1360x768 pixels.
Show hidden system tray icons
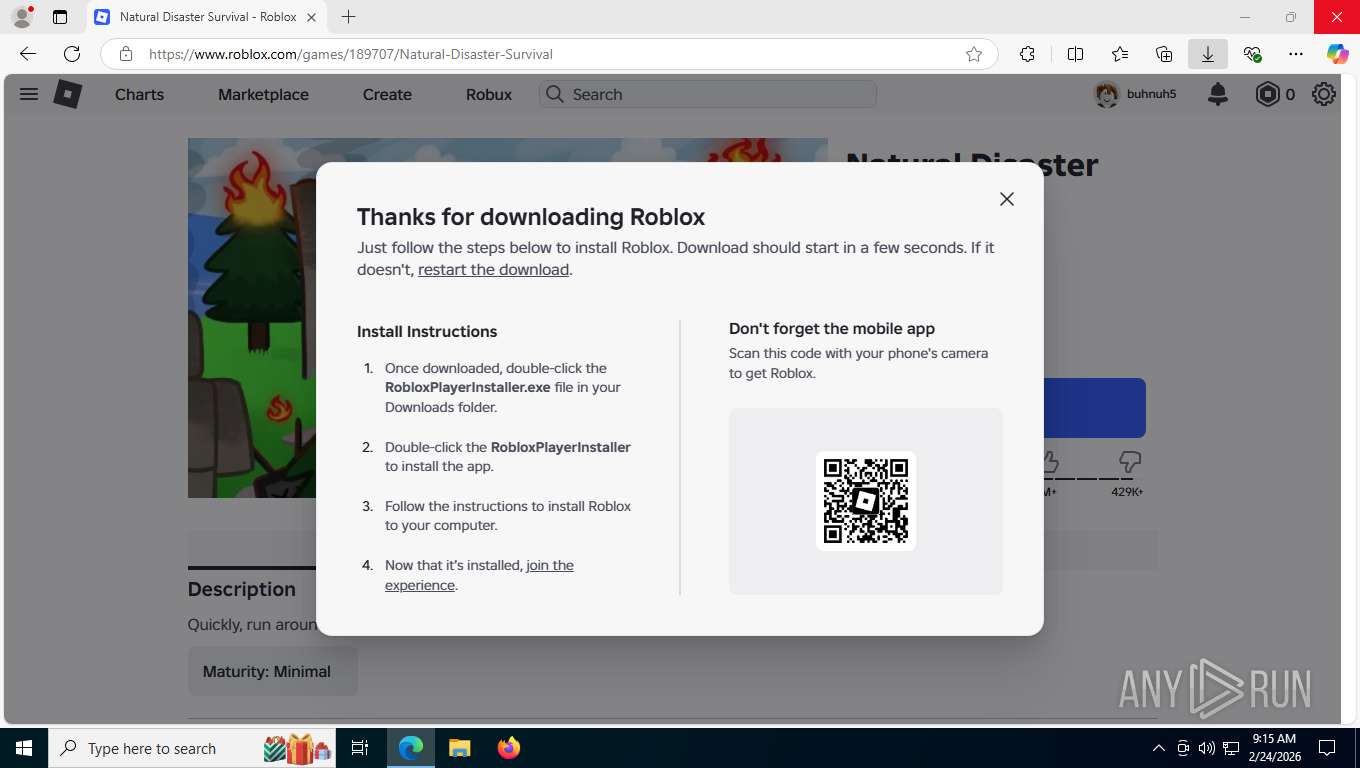[1159, 748]
